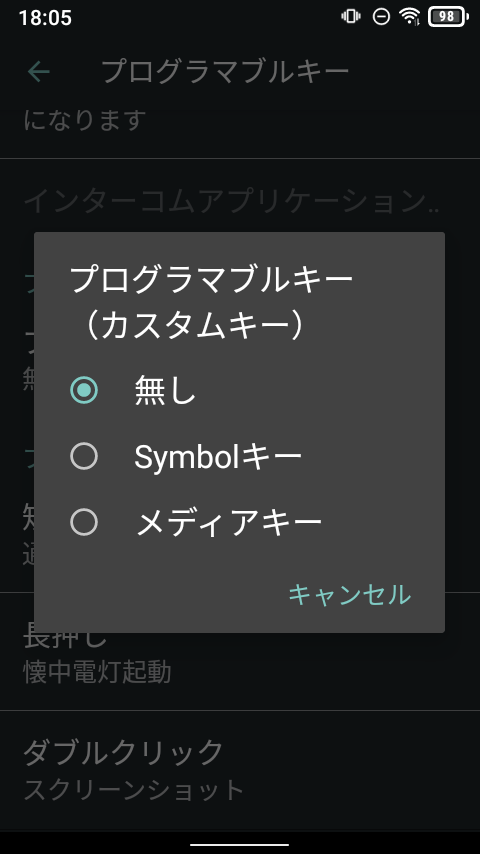Image resolution: width=480 pixels, height=854 pixels.
Task: Select the メディアキー radio button
Action: 84,522
